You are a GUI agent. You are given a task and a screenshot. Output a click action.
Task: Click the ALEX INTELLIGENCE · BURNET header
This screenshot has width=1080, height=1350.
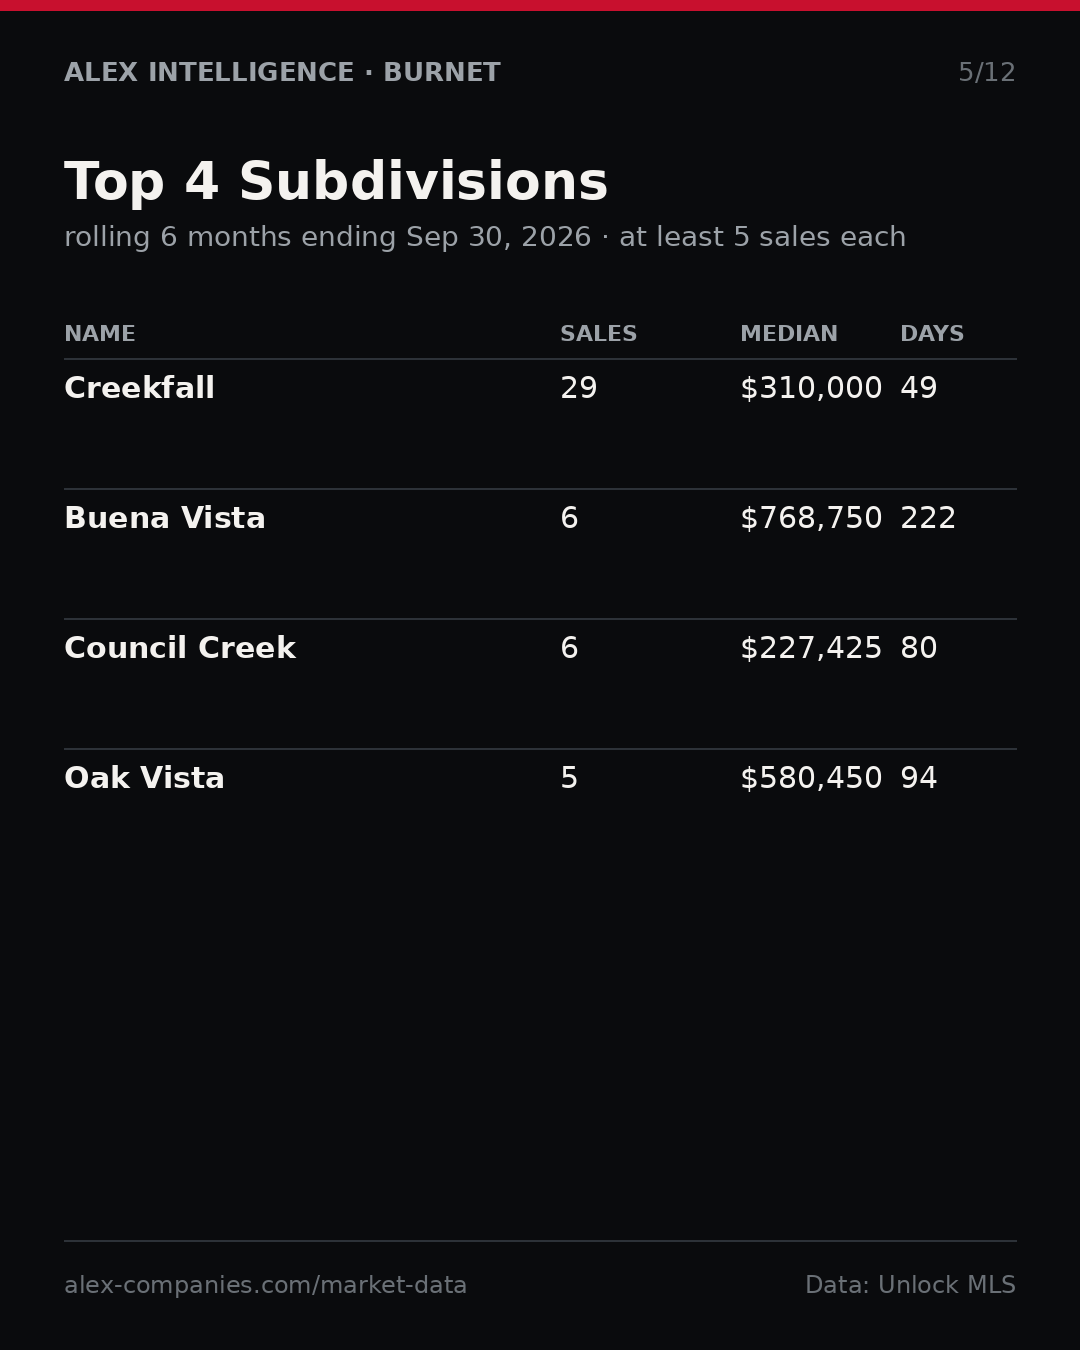tap(282, 73)
